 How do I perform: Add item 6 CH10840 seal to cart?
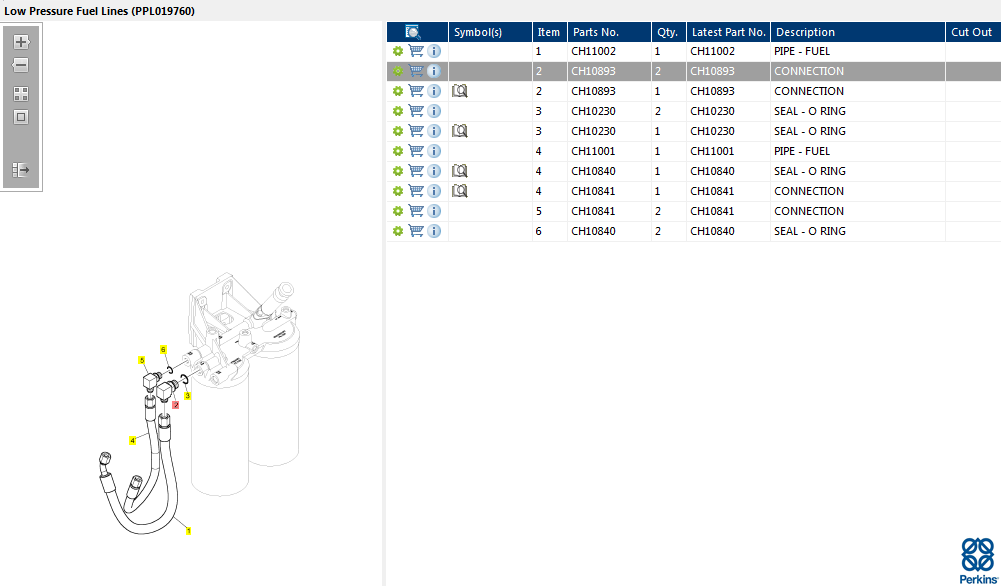(x=416, y=231)
